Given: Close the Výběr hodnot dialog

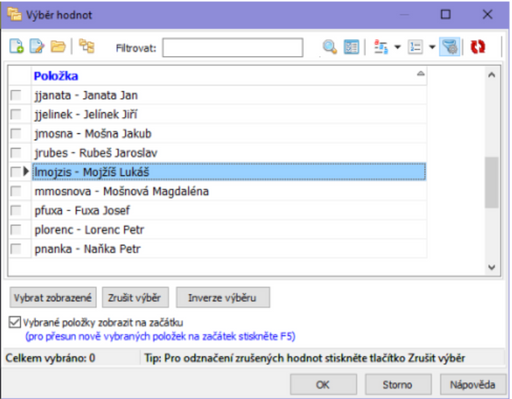Looking at the screenshot, I should (487, 14).
